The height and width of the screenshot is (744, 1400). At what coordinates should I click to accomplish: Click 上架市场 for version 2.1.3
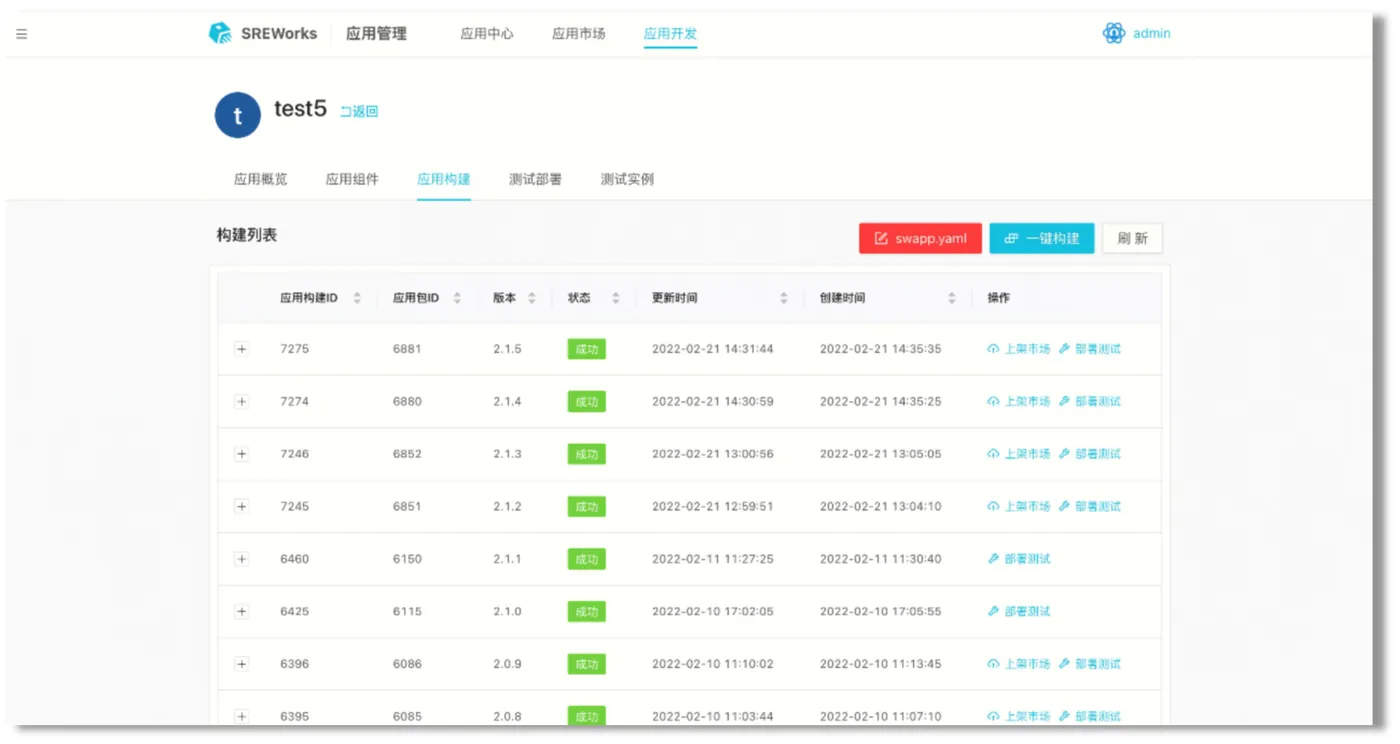1019,454
